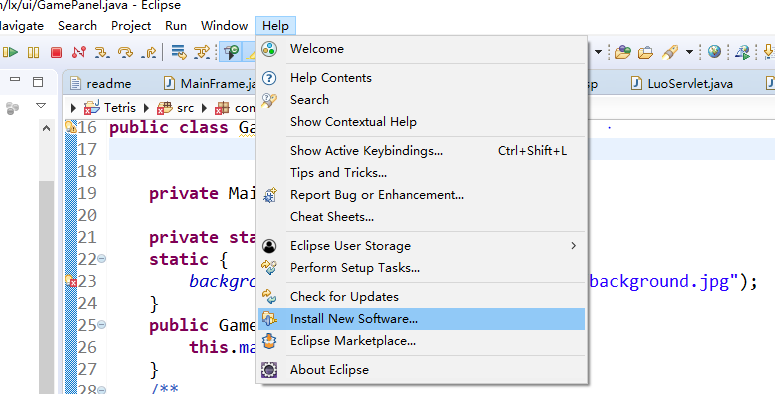Collapse the fold marker at line 22
The image size is (775, 394).
pyautogui.click(x=101, y=259)
